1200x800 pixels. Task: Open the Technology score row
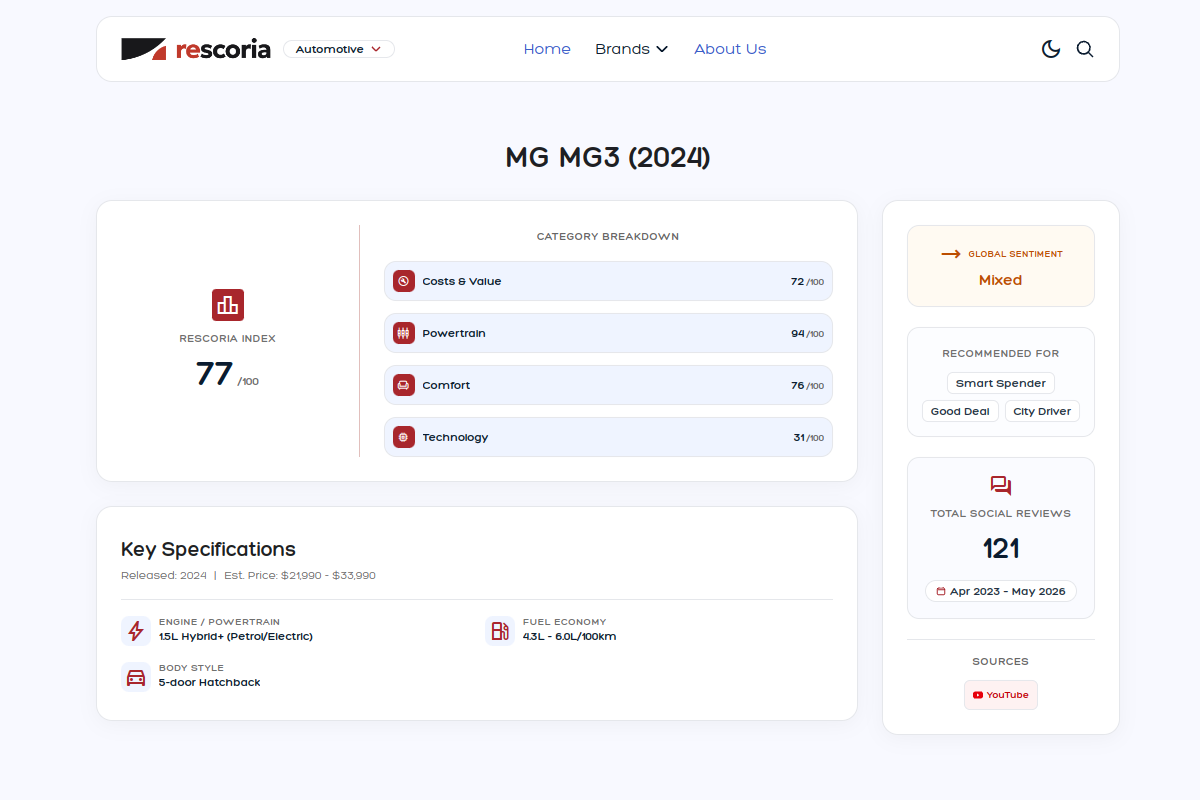click(608, 437)
